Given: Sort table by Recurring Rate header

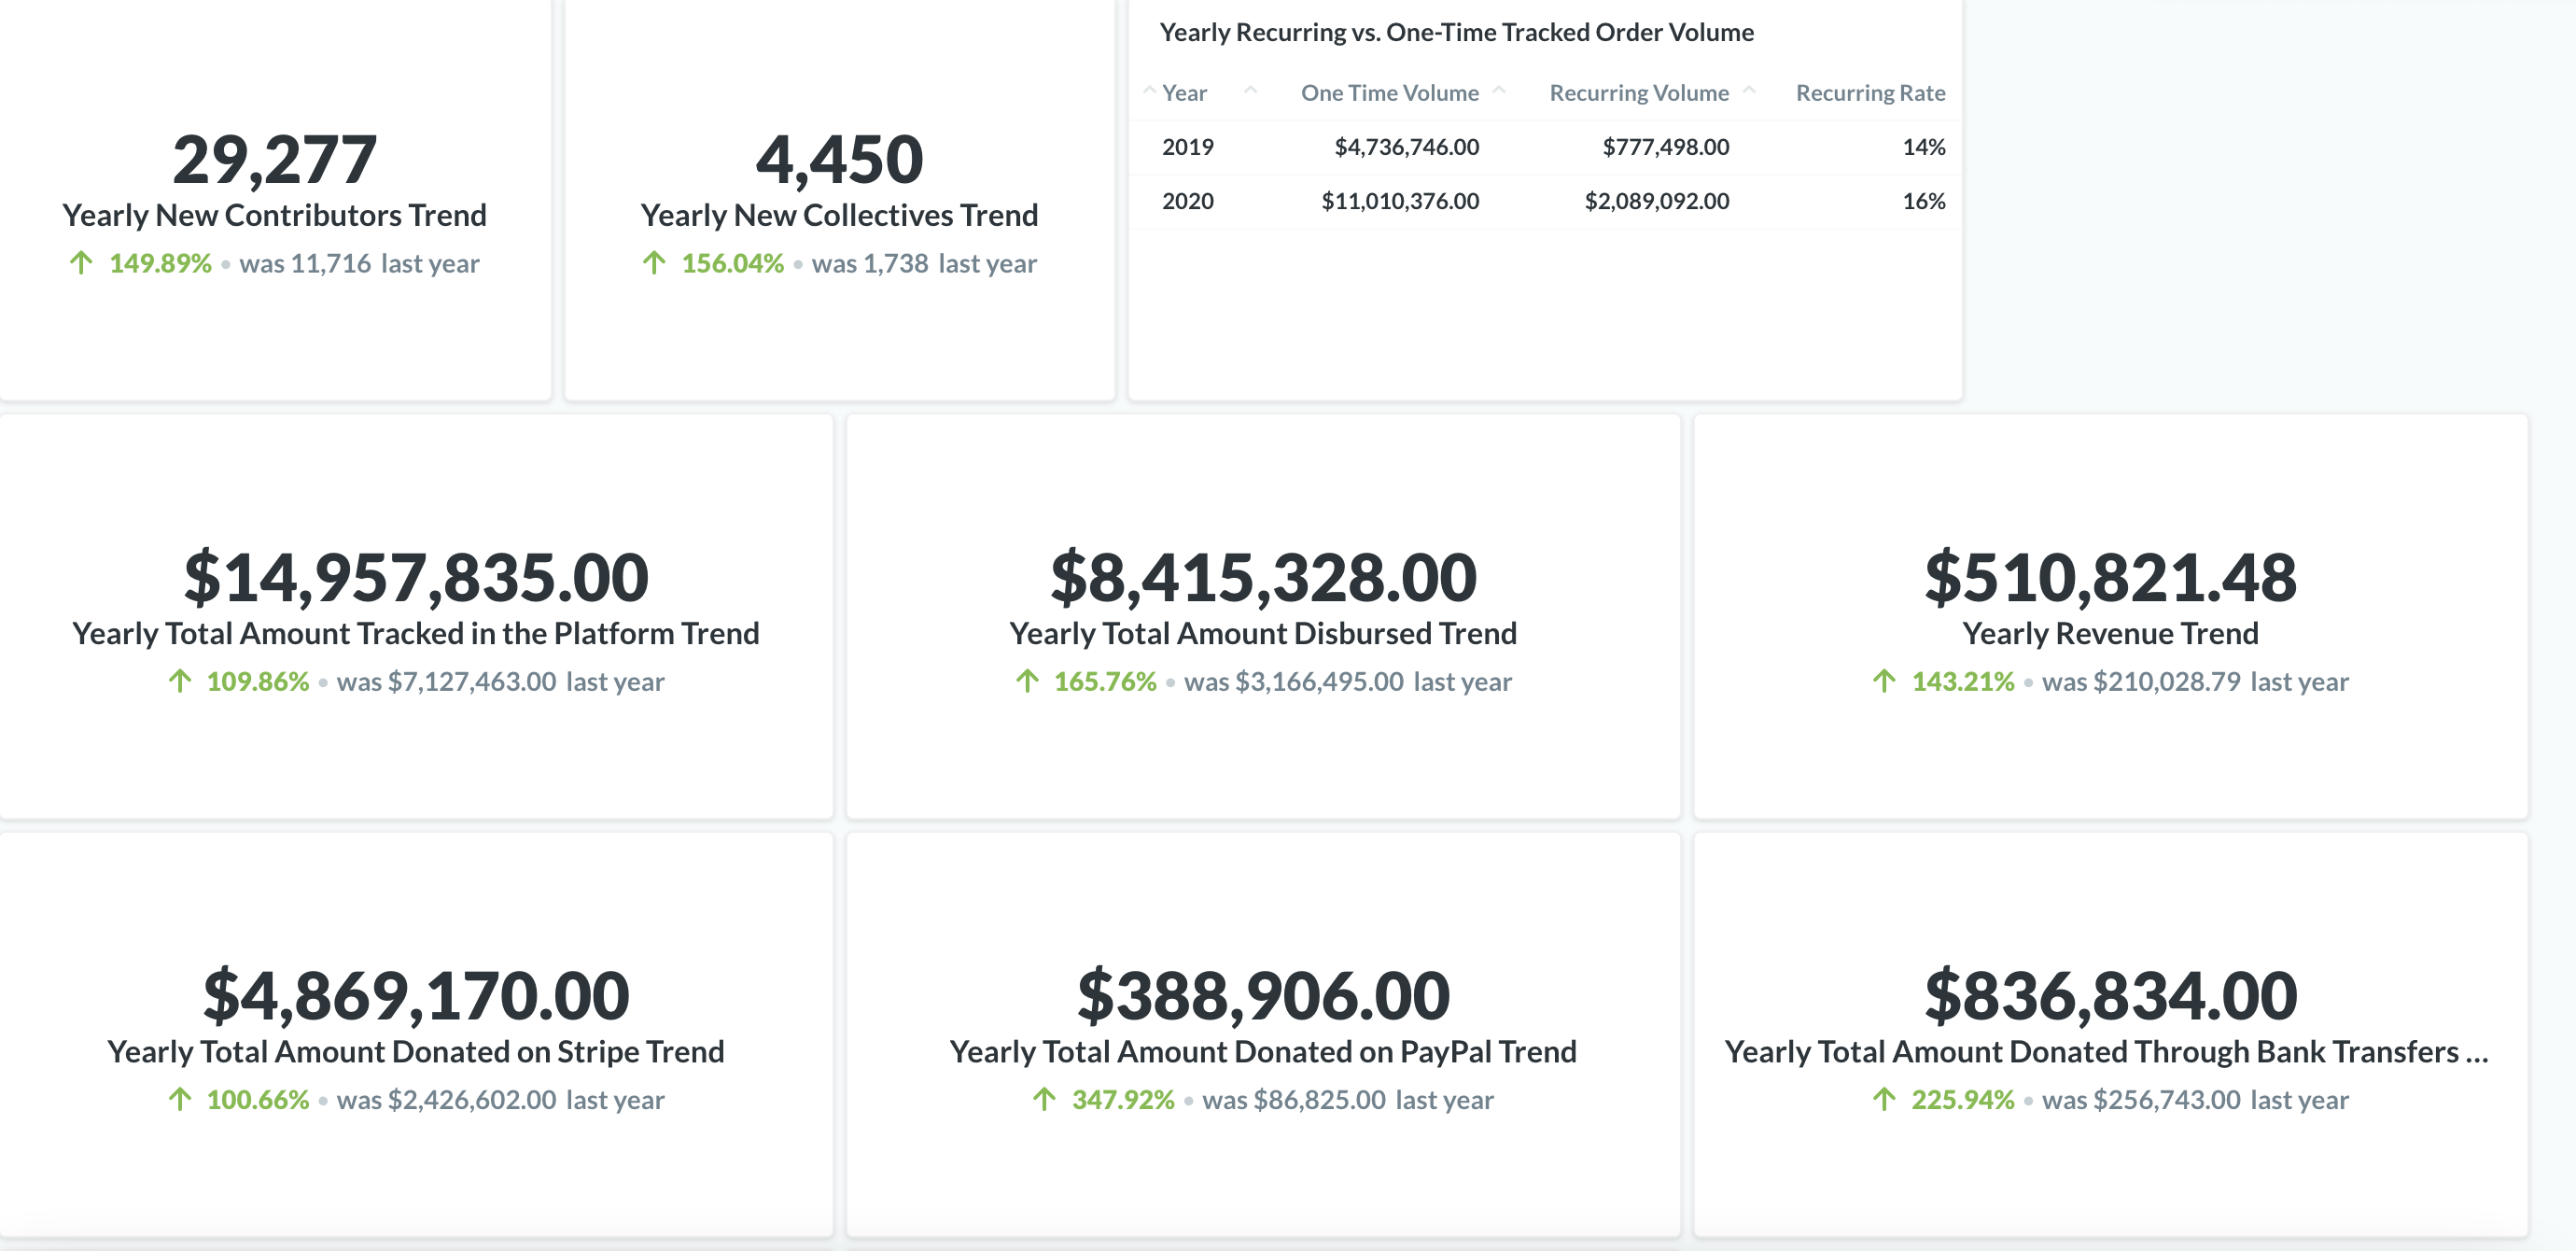Looking at the screenshot, I should [1870, 93].
